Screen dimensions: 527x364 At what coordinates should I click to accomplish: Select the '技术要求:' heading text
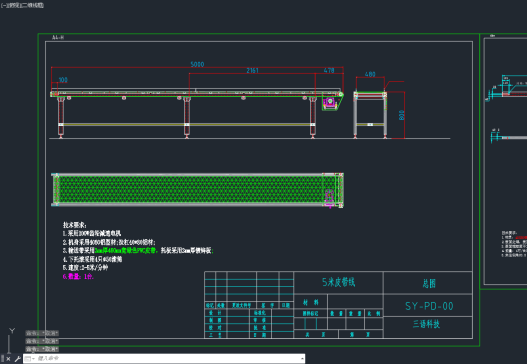[75, 225]
